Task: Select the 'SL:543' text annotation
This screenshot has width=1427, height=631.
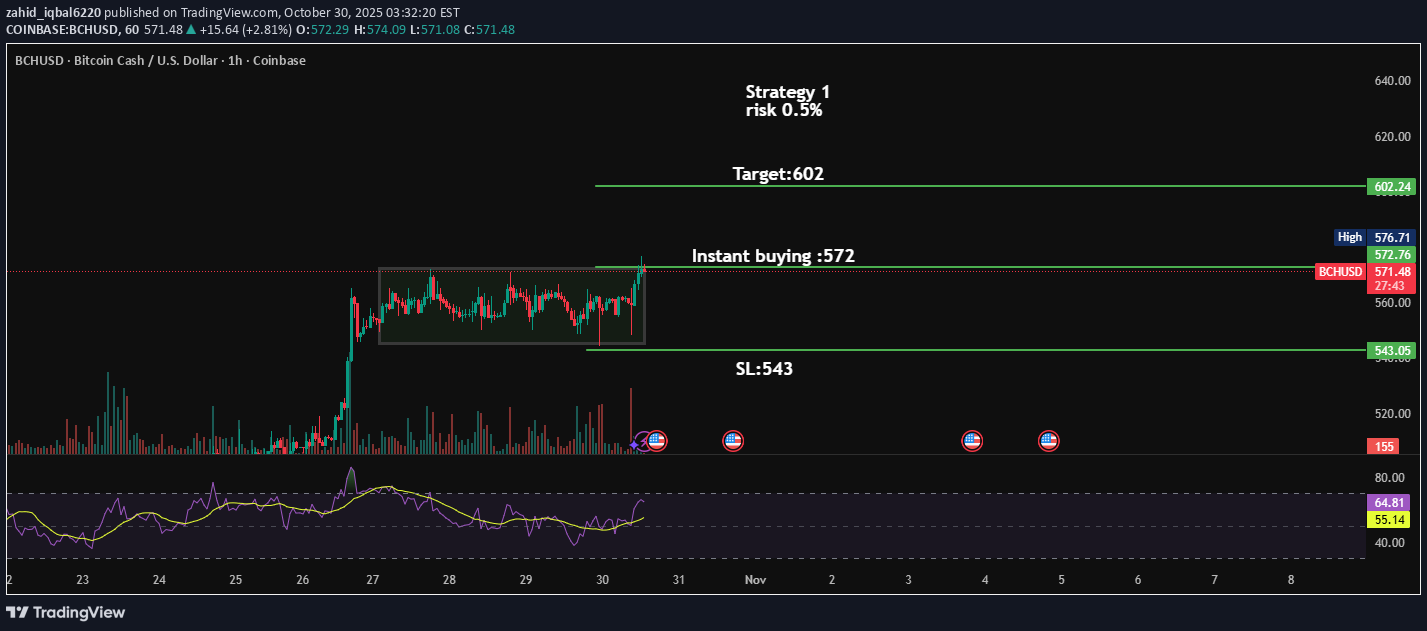Action: coord(764,369)
